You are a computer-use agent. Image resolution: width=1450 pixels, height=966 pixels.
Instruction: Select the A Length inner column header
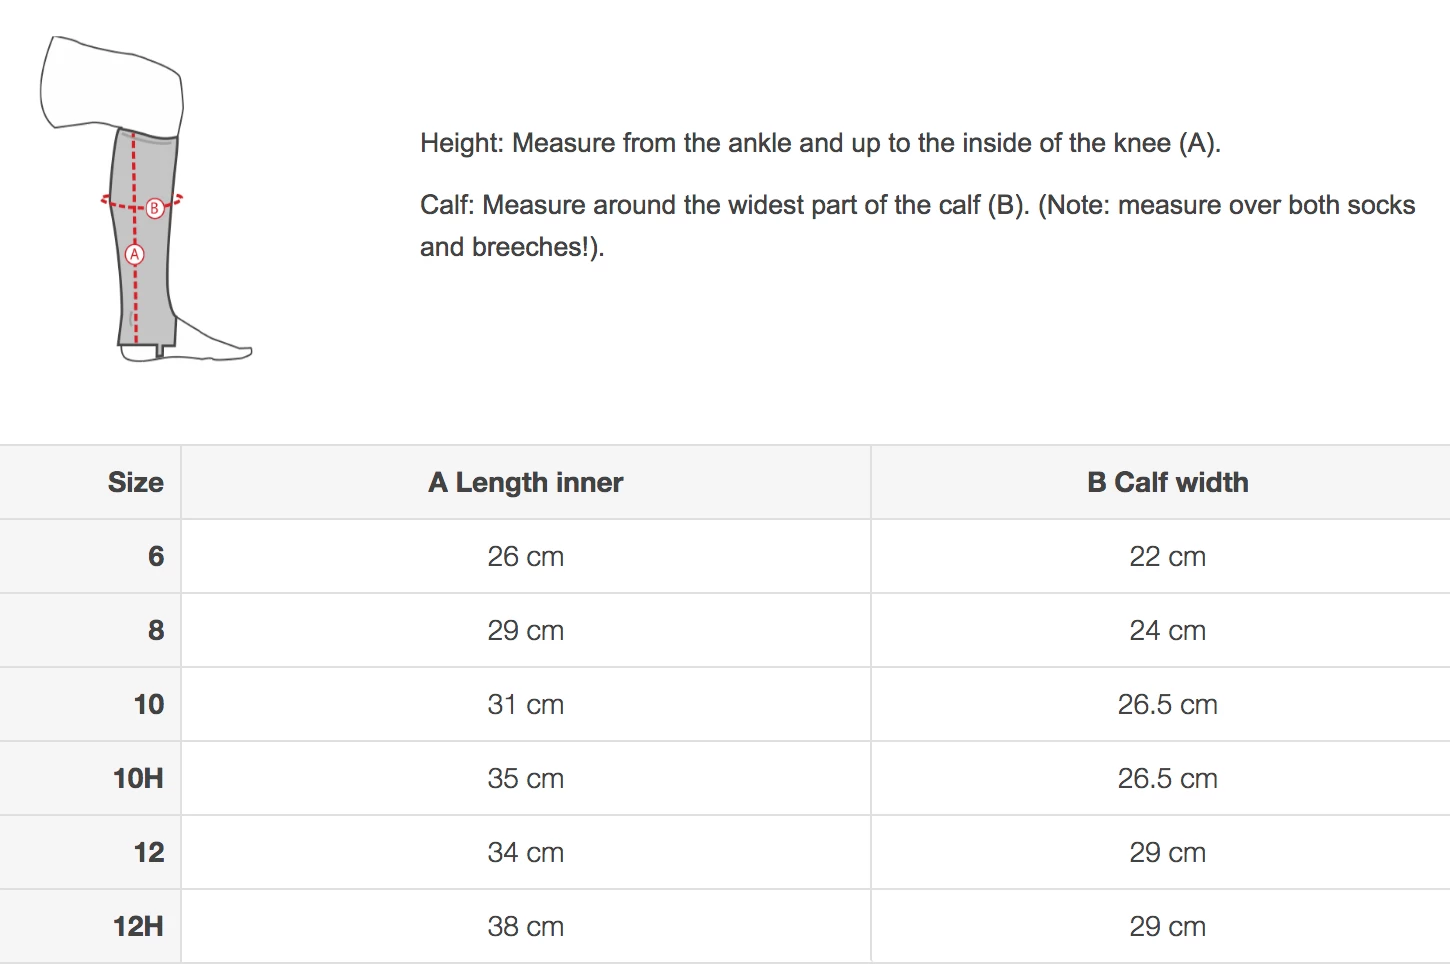click(x=525, y=482)
